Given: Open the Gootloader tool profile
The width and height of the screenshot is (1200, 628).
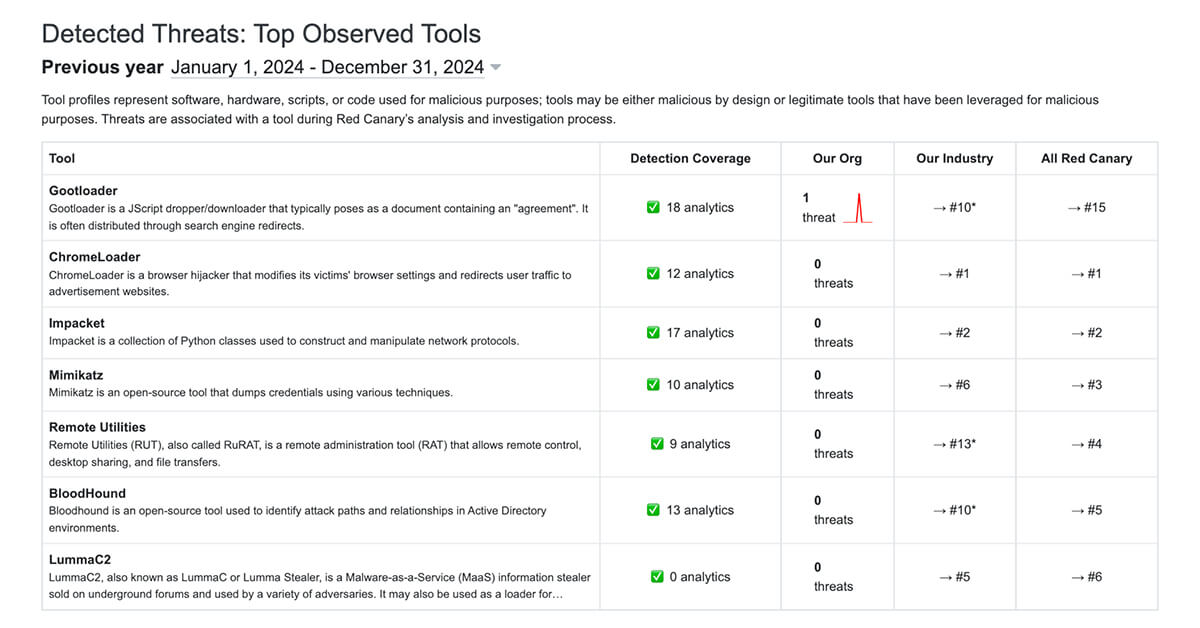Looking at the screenshot, I should point(83,191).
